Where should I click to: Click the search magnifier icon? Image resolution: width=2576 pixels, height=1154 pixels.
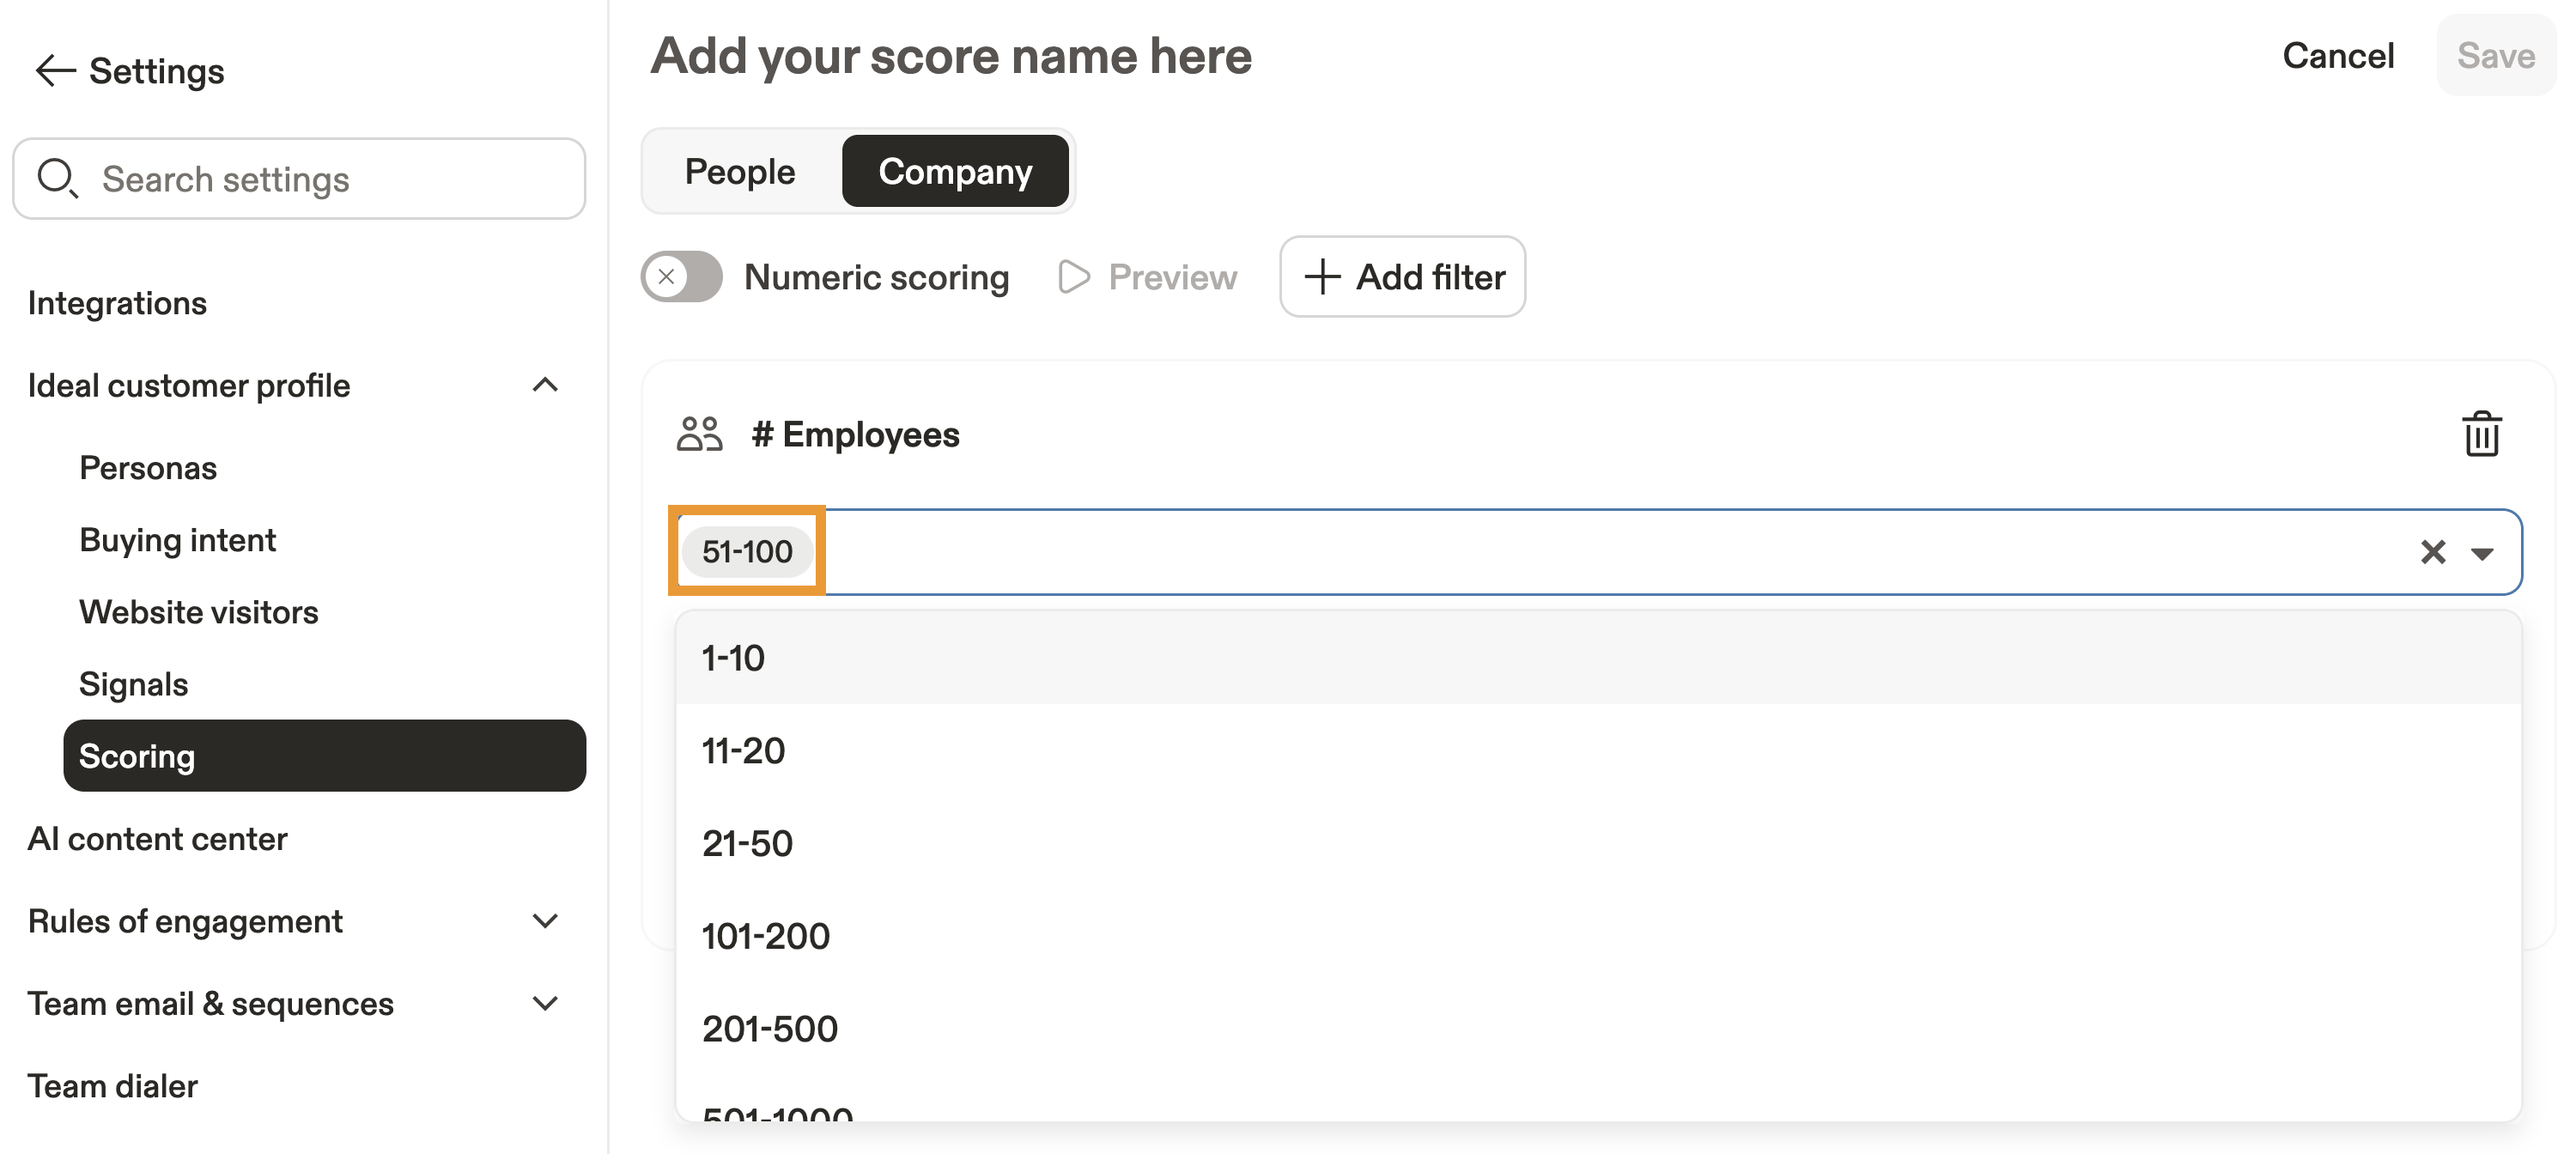pyautogui.click(x=57, y=178)
